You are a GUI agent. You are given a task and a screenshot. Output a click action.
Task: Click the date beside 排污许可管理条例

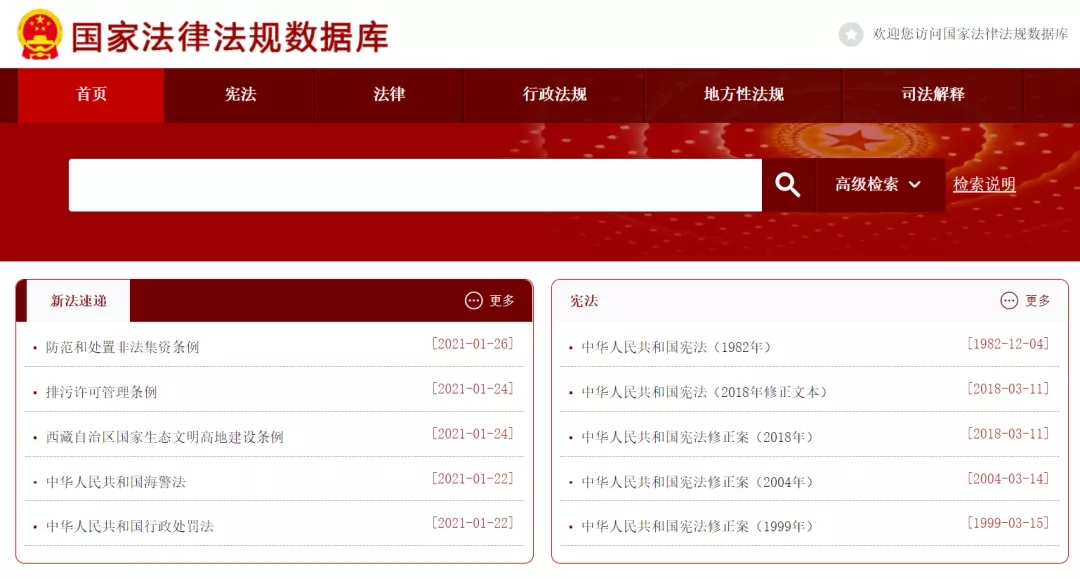pos(472,388)
